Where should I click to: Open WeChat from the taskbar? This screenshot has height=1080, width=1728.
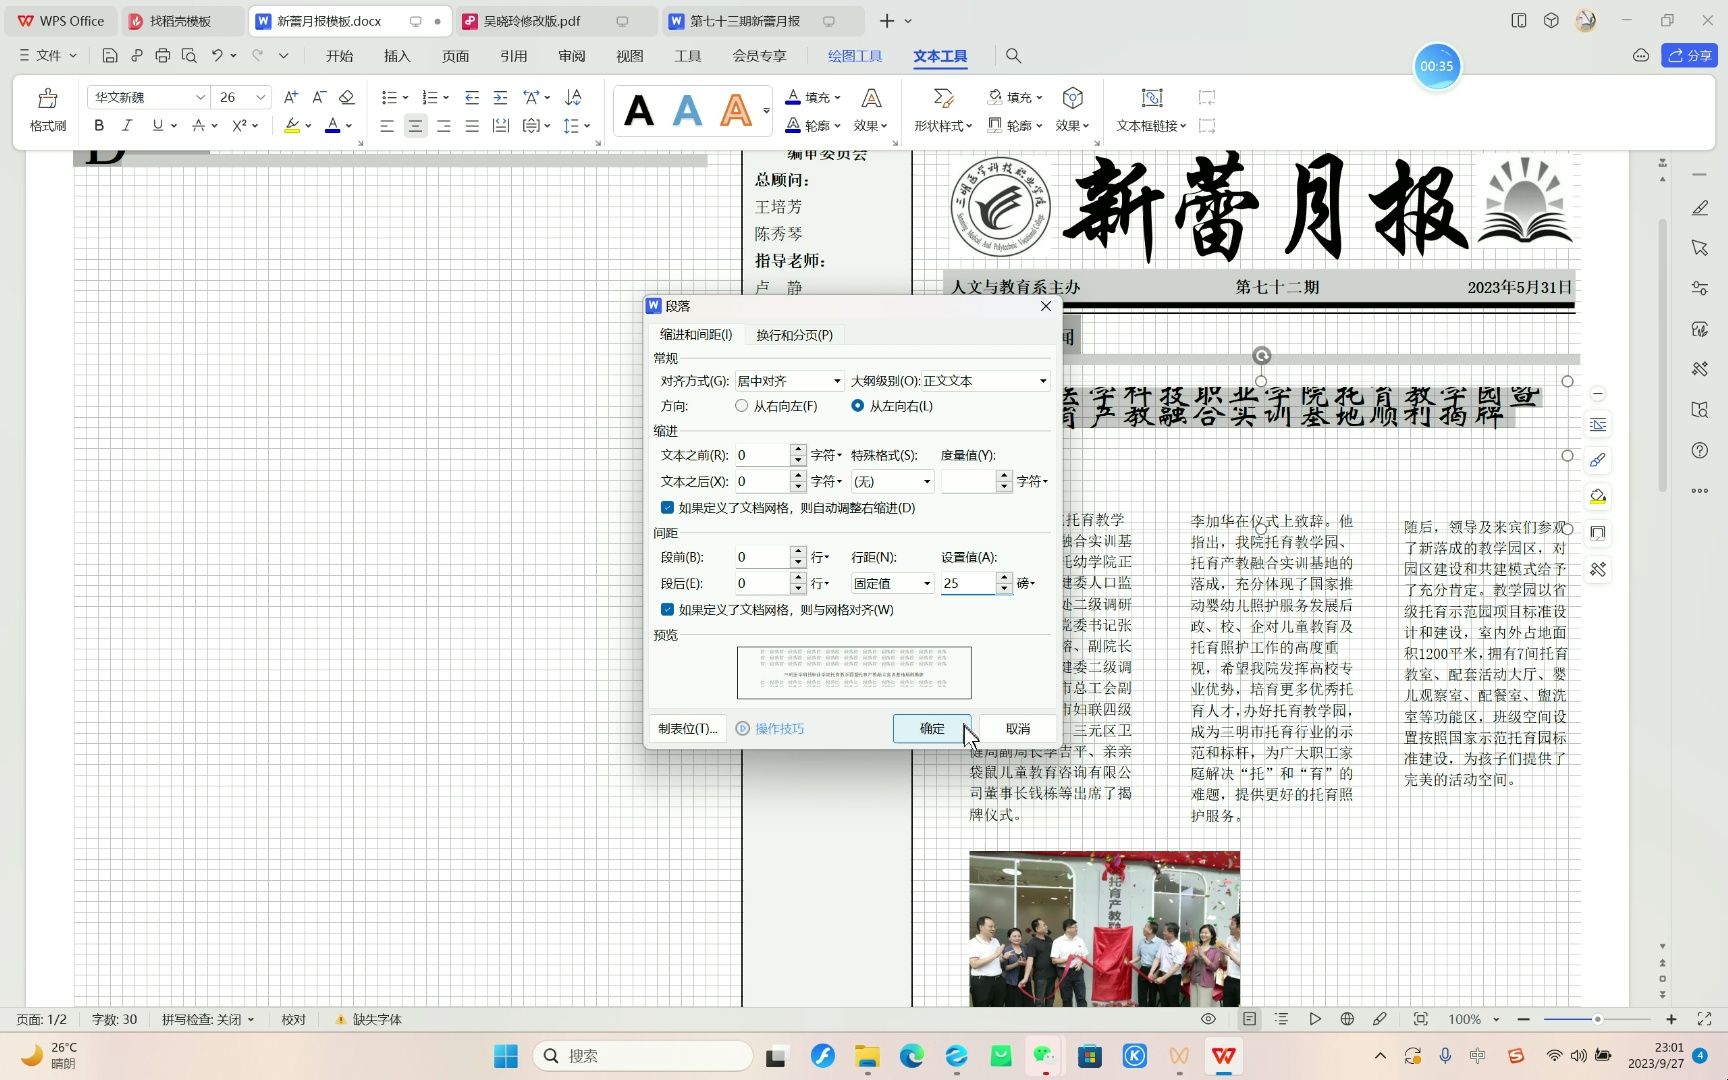[1045, 1055]
